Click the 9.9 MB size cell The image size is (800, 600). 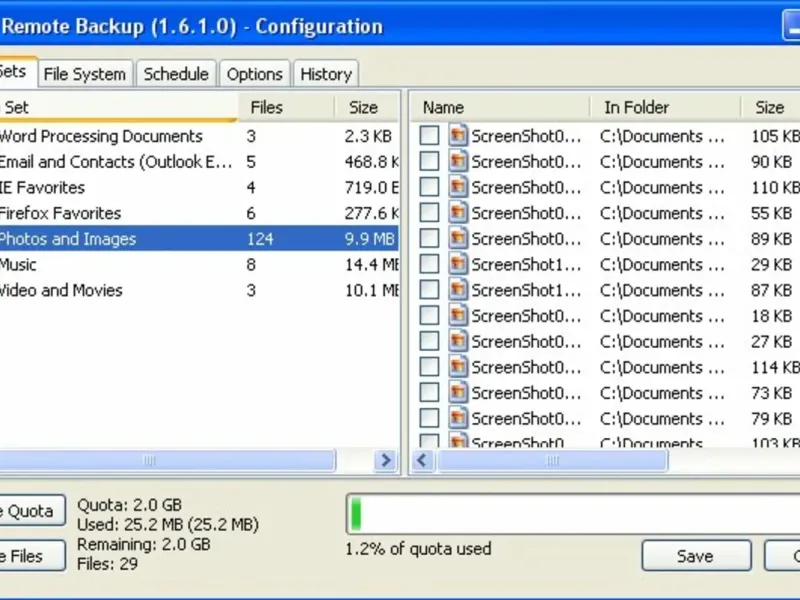370,239
